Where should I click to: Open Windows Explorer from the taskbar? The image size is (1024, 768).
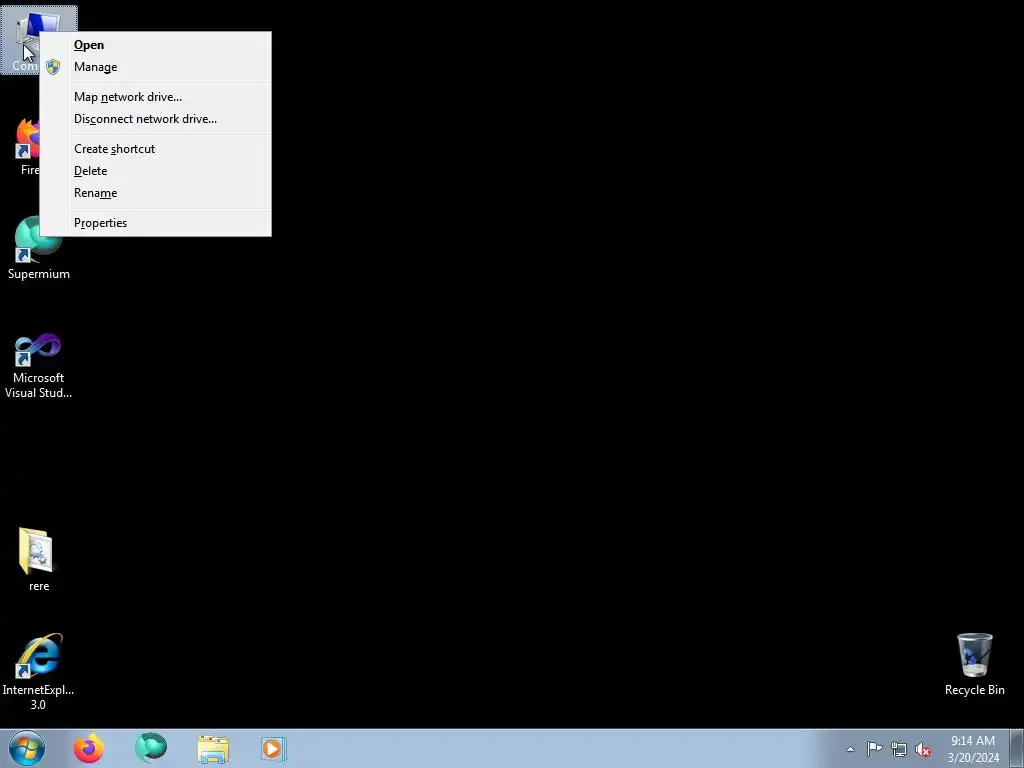(213, 749)
